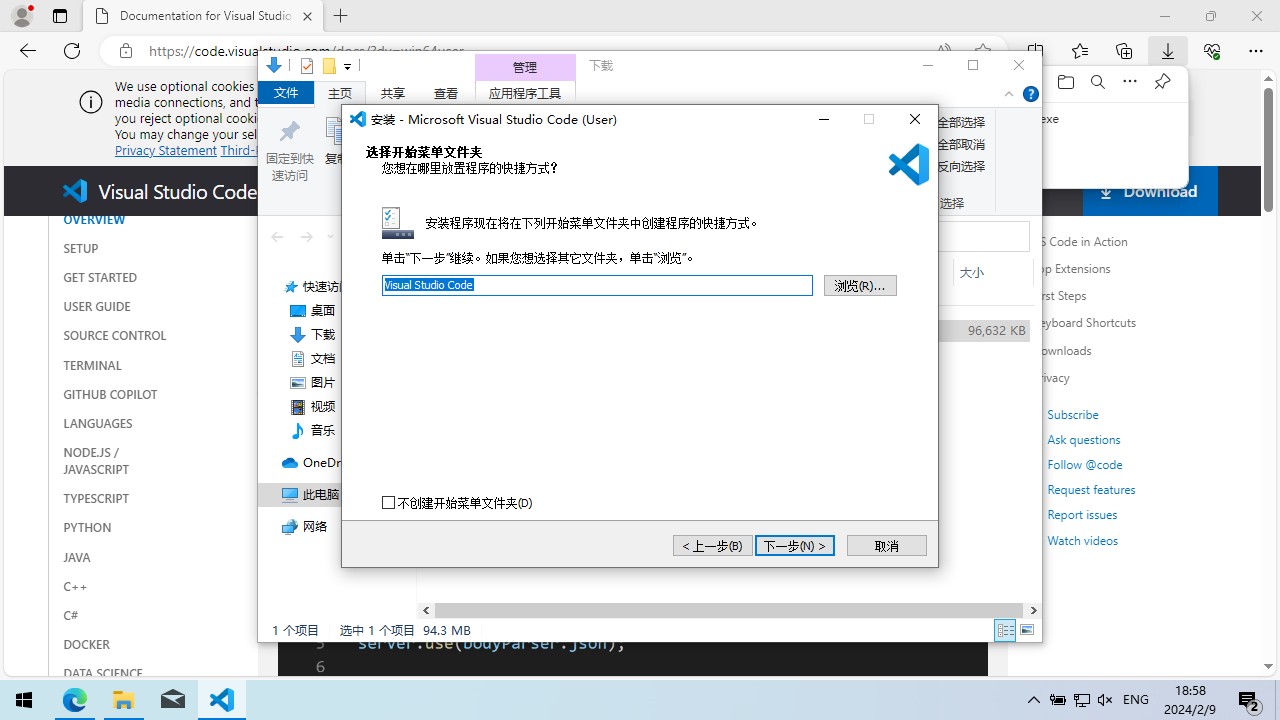The image size is (1280, 720).
Task: Search downloads with magnifier icon in panel
Action: coord(1098,82)
